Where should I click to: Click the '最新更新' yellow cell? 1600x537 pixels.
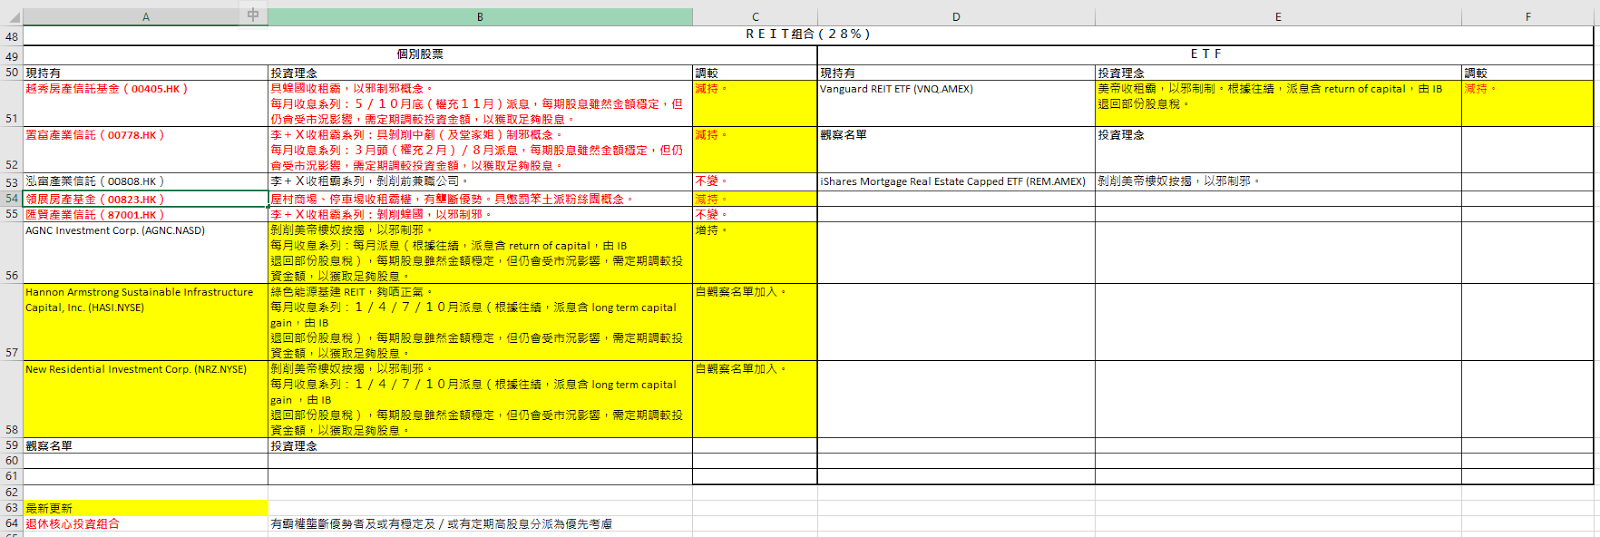point(145,508)
